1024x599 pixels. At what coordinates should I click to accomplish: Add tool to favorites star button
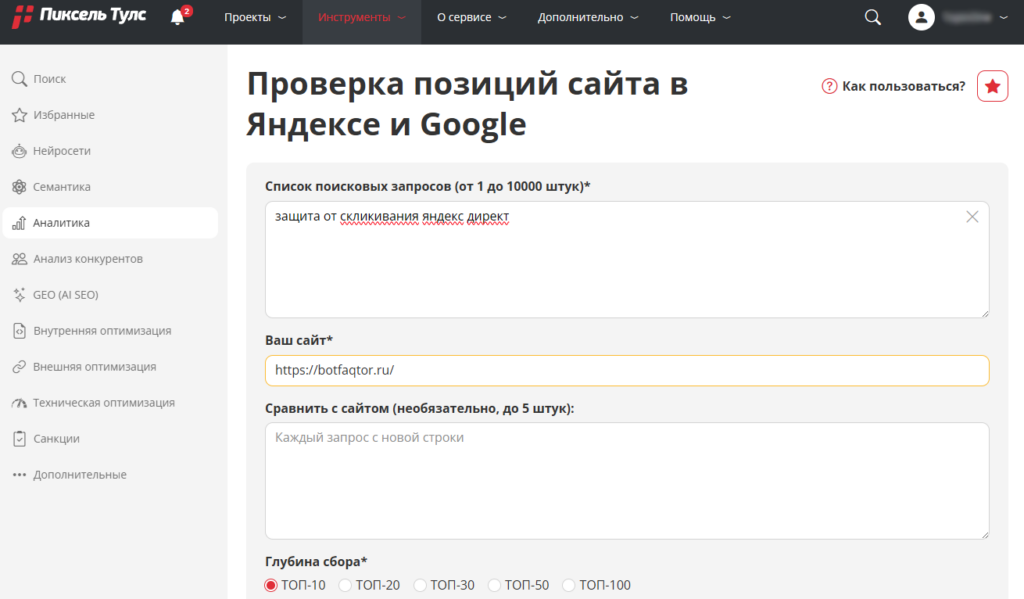[x=992, y=86]
